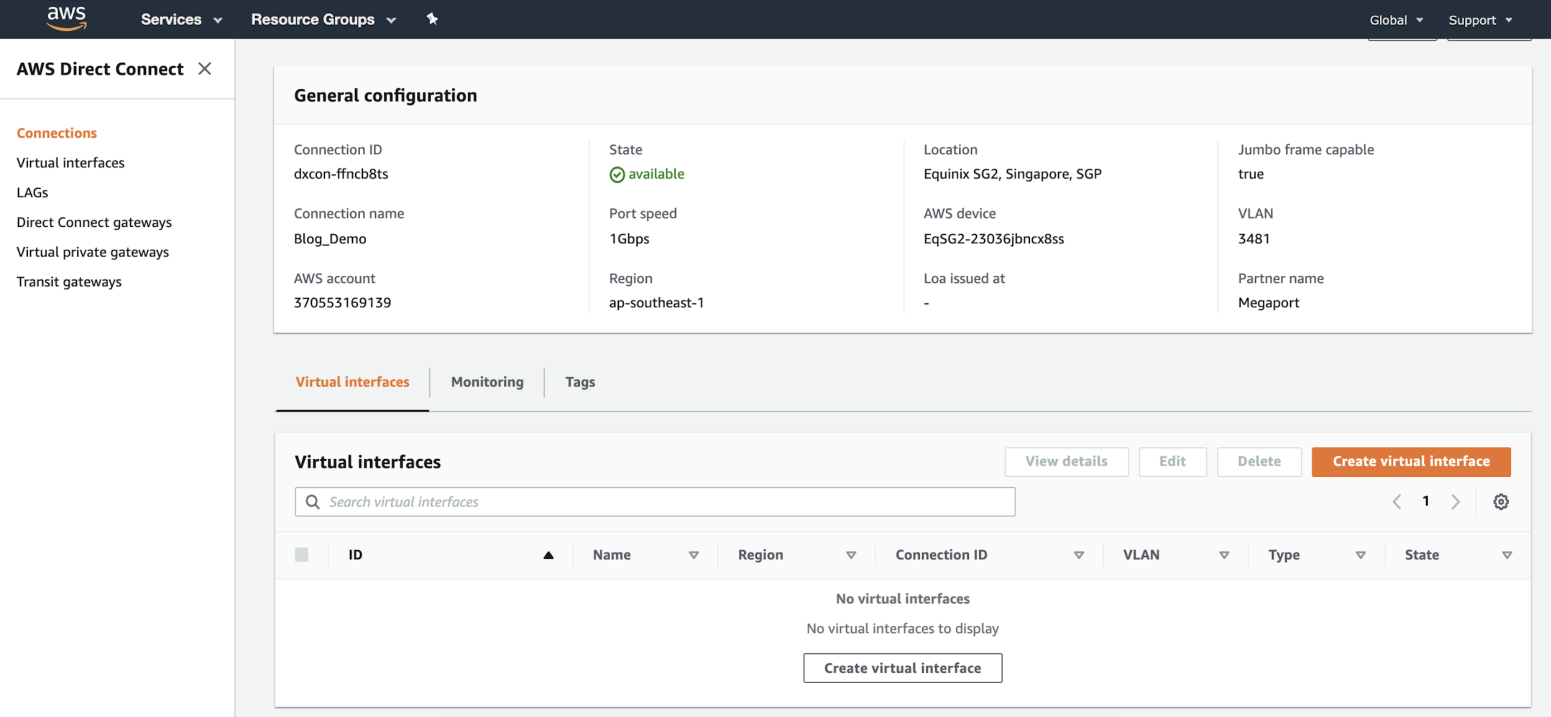Click the magnifier icon in the search bar
This screenshot has width=1551, height=717.
[312, 501]
